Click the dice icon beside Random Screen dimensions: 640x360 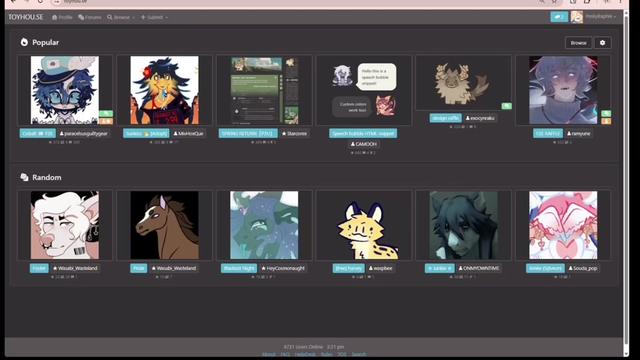(x=24, y=177)
